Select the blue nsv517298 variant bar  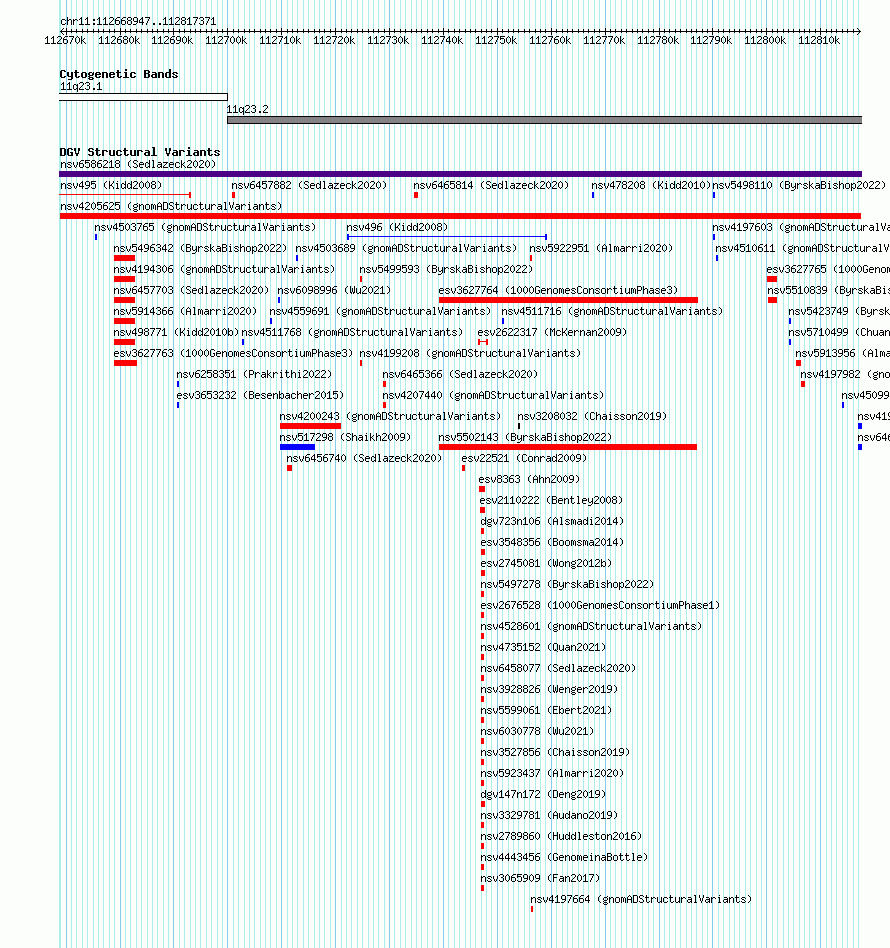(x=297, y=447)
